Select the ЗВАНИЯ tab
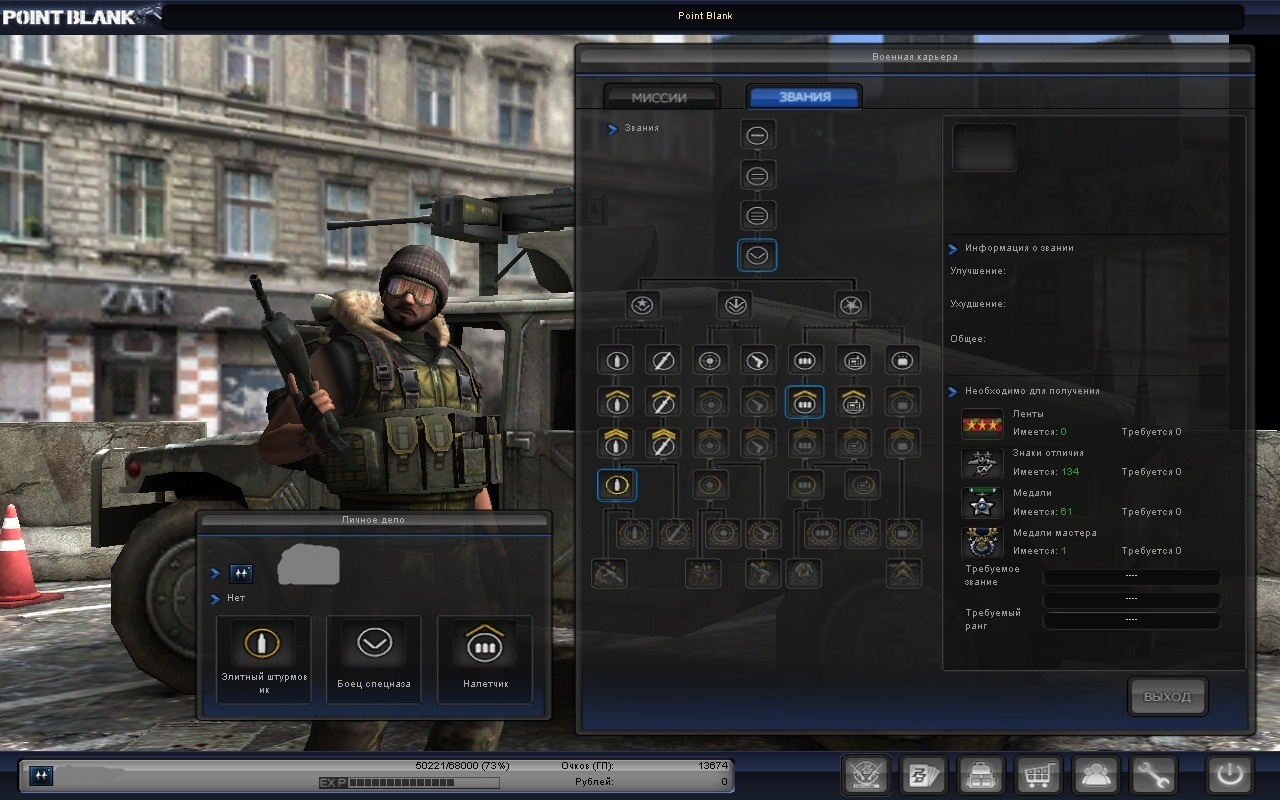The image size is (1280, 800). (x=804, y=97)
